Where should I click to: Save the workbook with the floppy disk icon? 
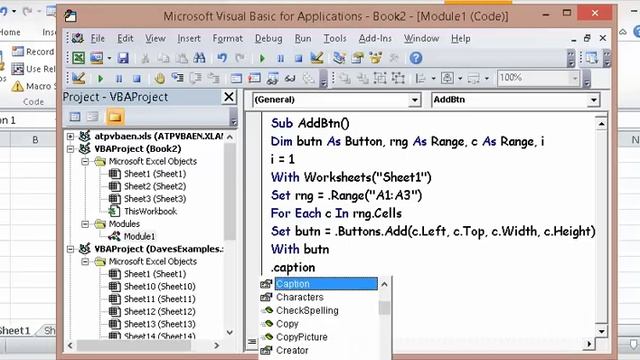123,58
